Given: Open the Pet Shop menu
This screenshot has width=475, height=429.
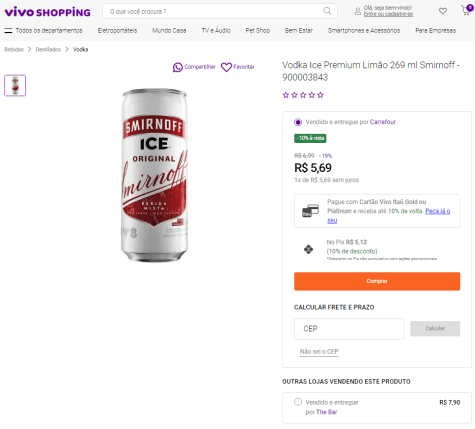Looking at the screenshot, I should pyautogui.click(x=258, y=31).
